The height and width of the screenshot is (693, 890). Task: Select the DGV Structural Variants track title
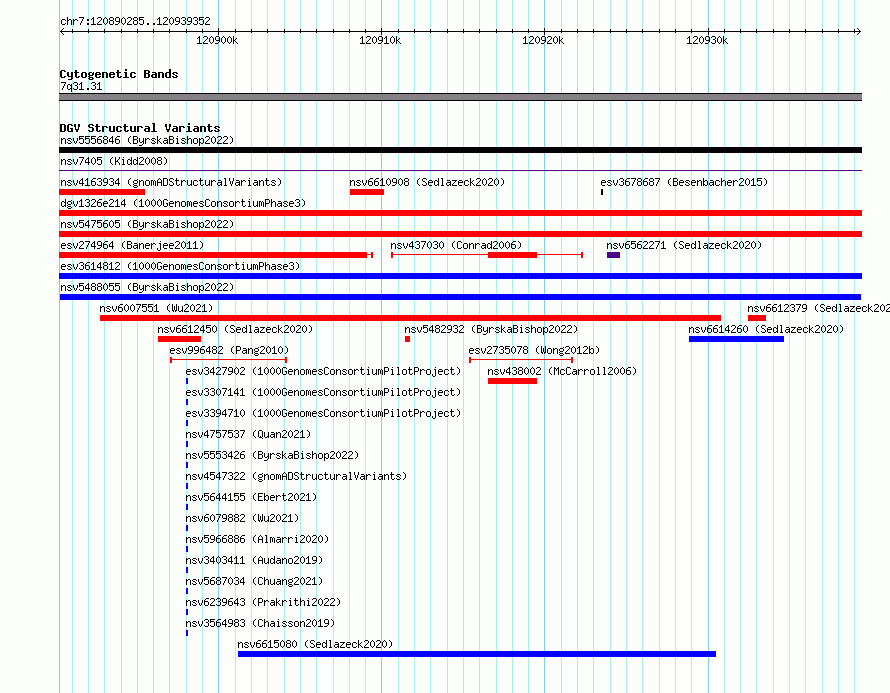(x=140, y=128)
